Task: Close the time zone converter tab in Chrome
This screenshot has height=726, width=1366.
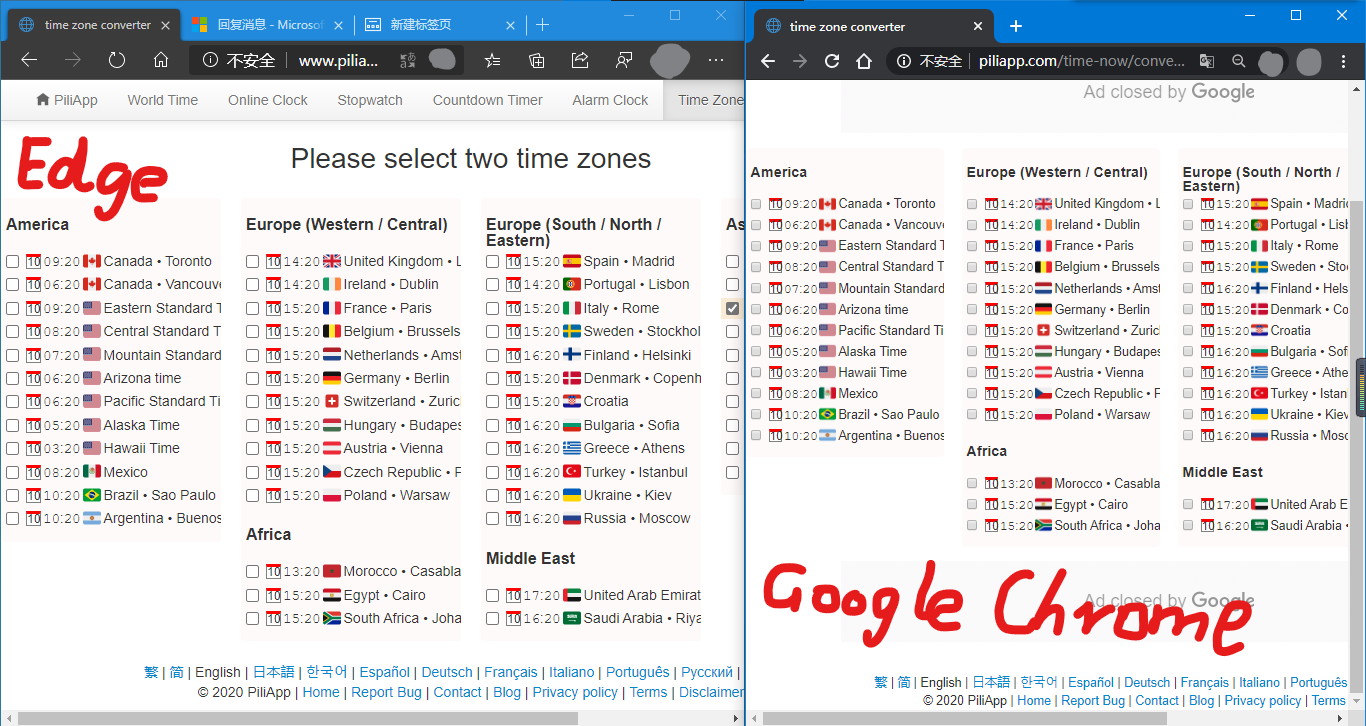Action: (x=979, y=26)
